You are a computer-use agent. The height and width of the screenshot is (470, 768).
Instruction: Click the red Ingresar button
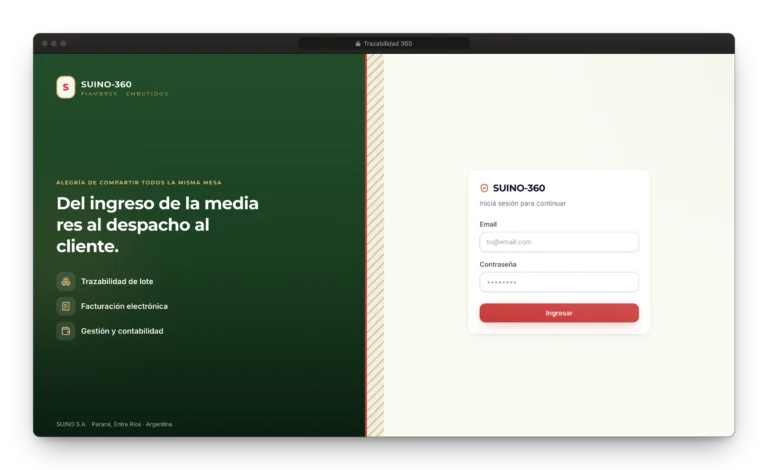(559, 313)
